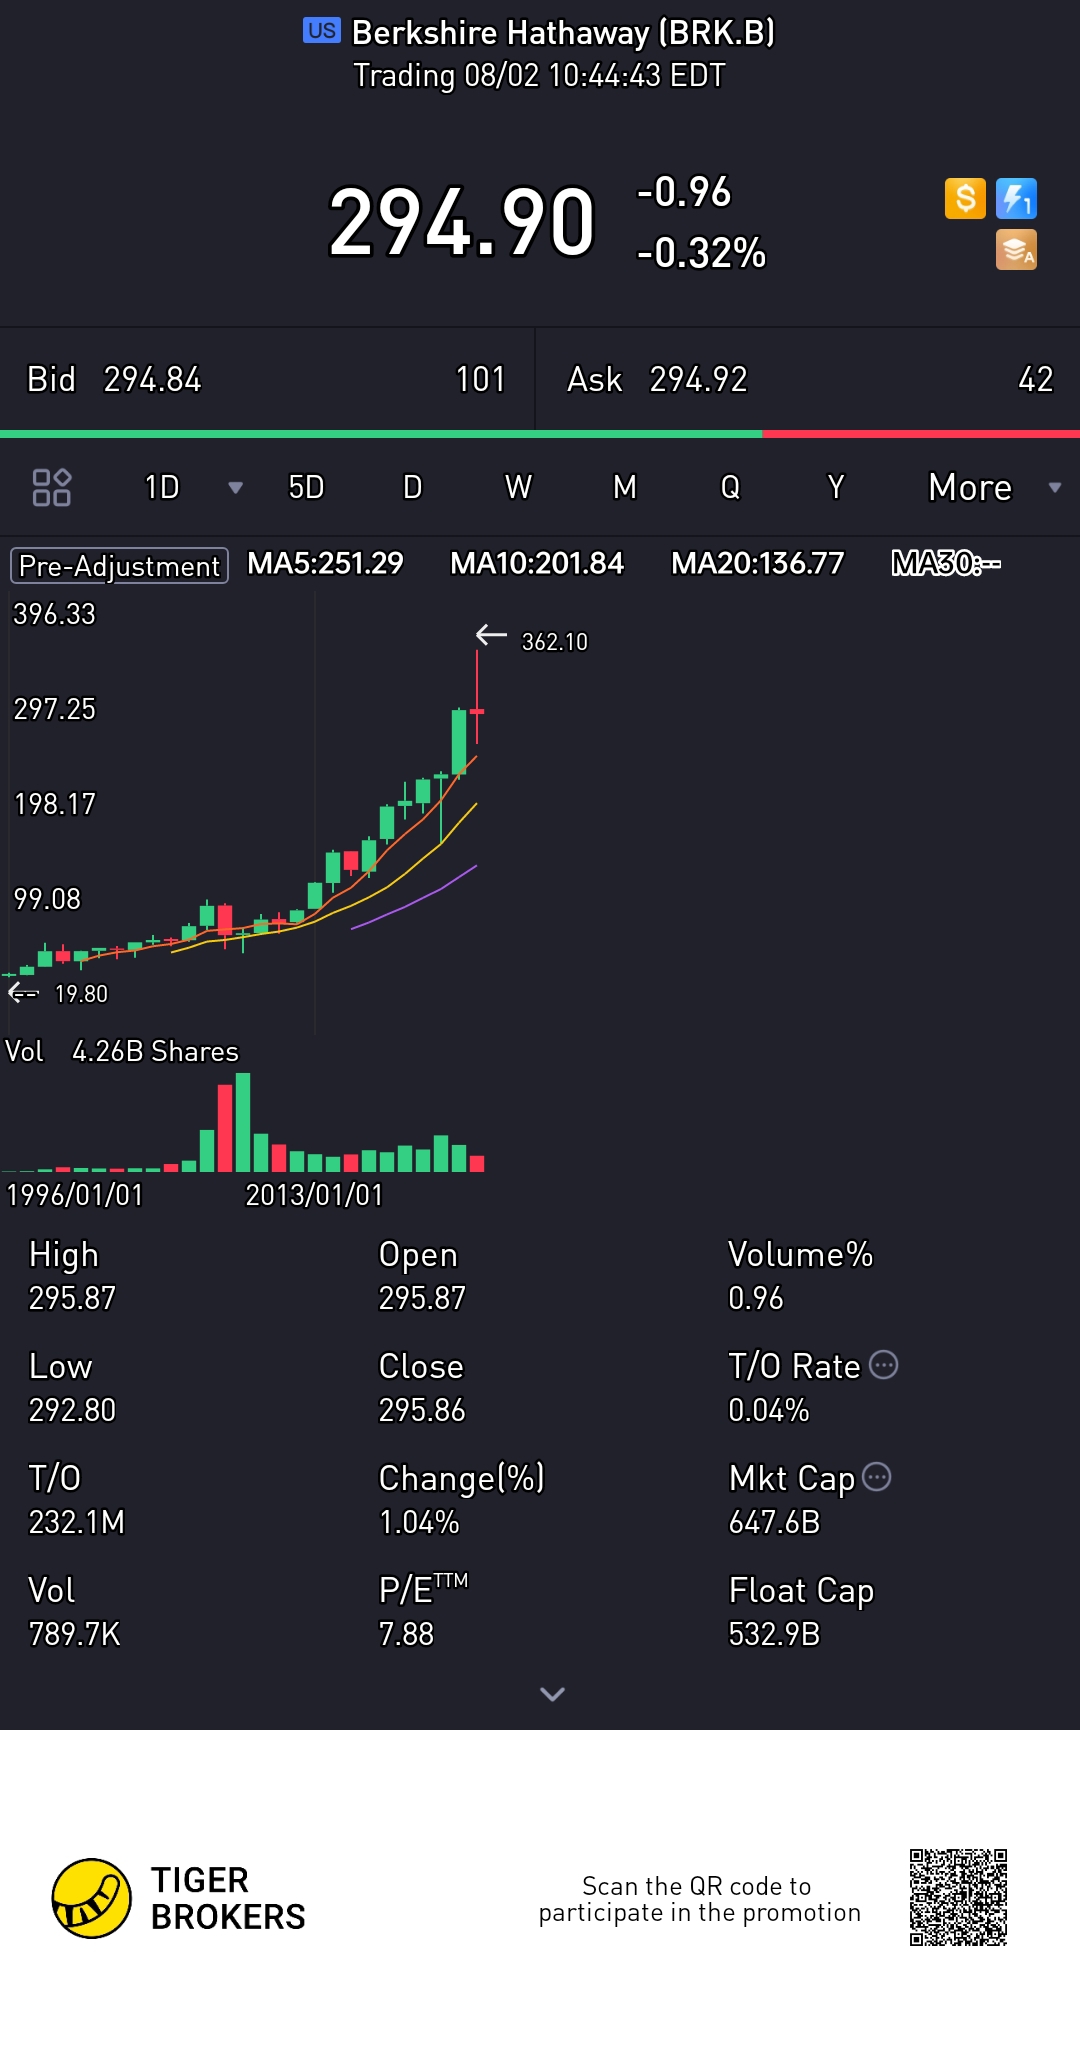This screenshot has width=1080, height=2067.
Task: Switch to the 5D chart tab
Action: tap(306, 488)
